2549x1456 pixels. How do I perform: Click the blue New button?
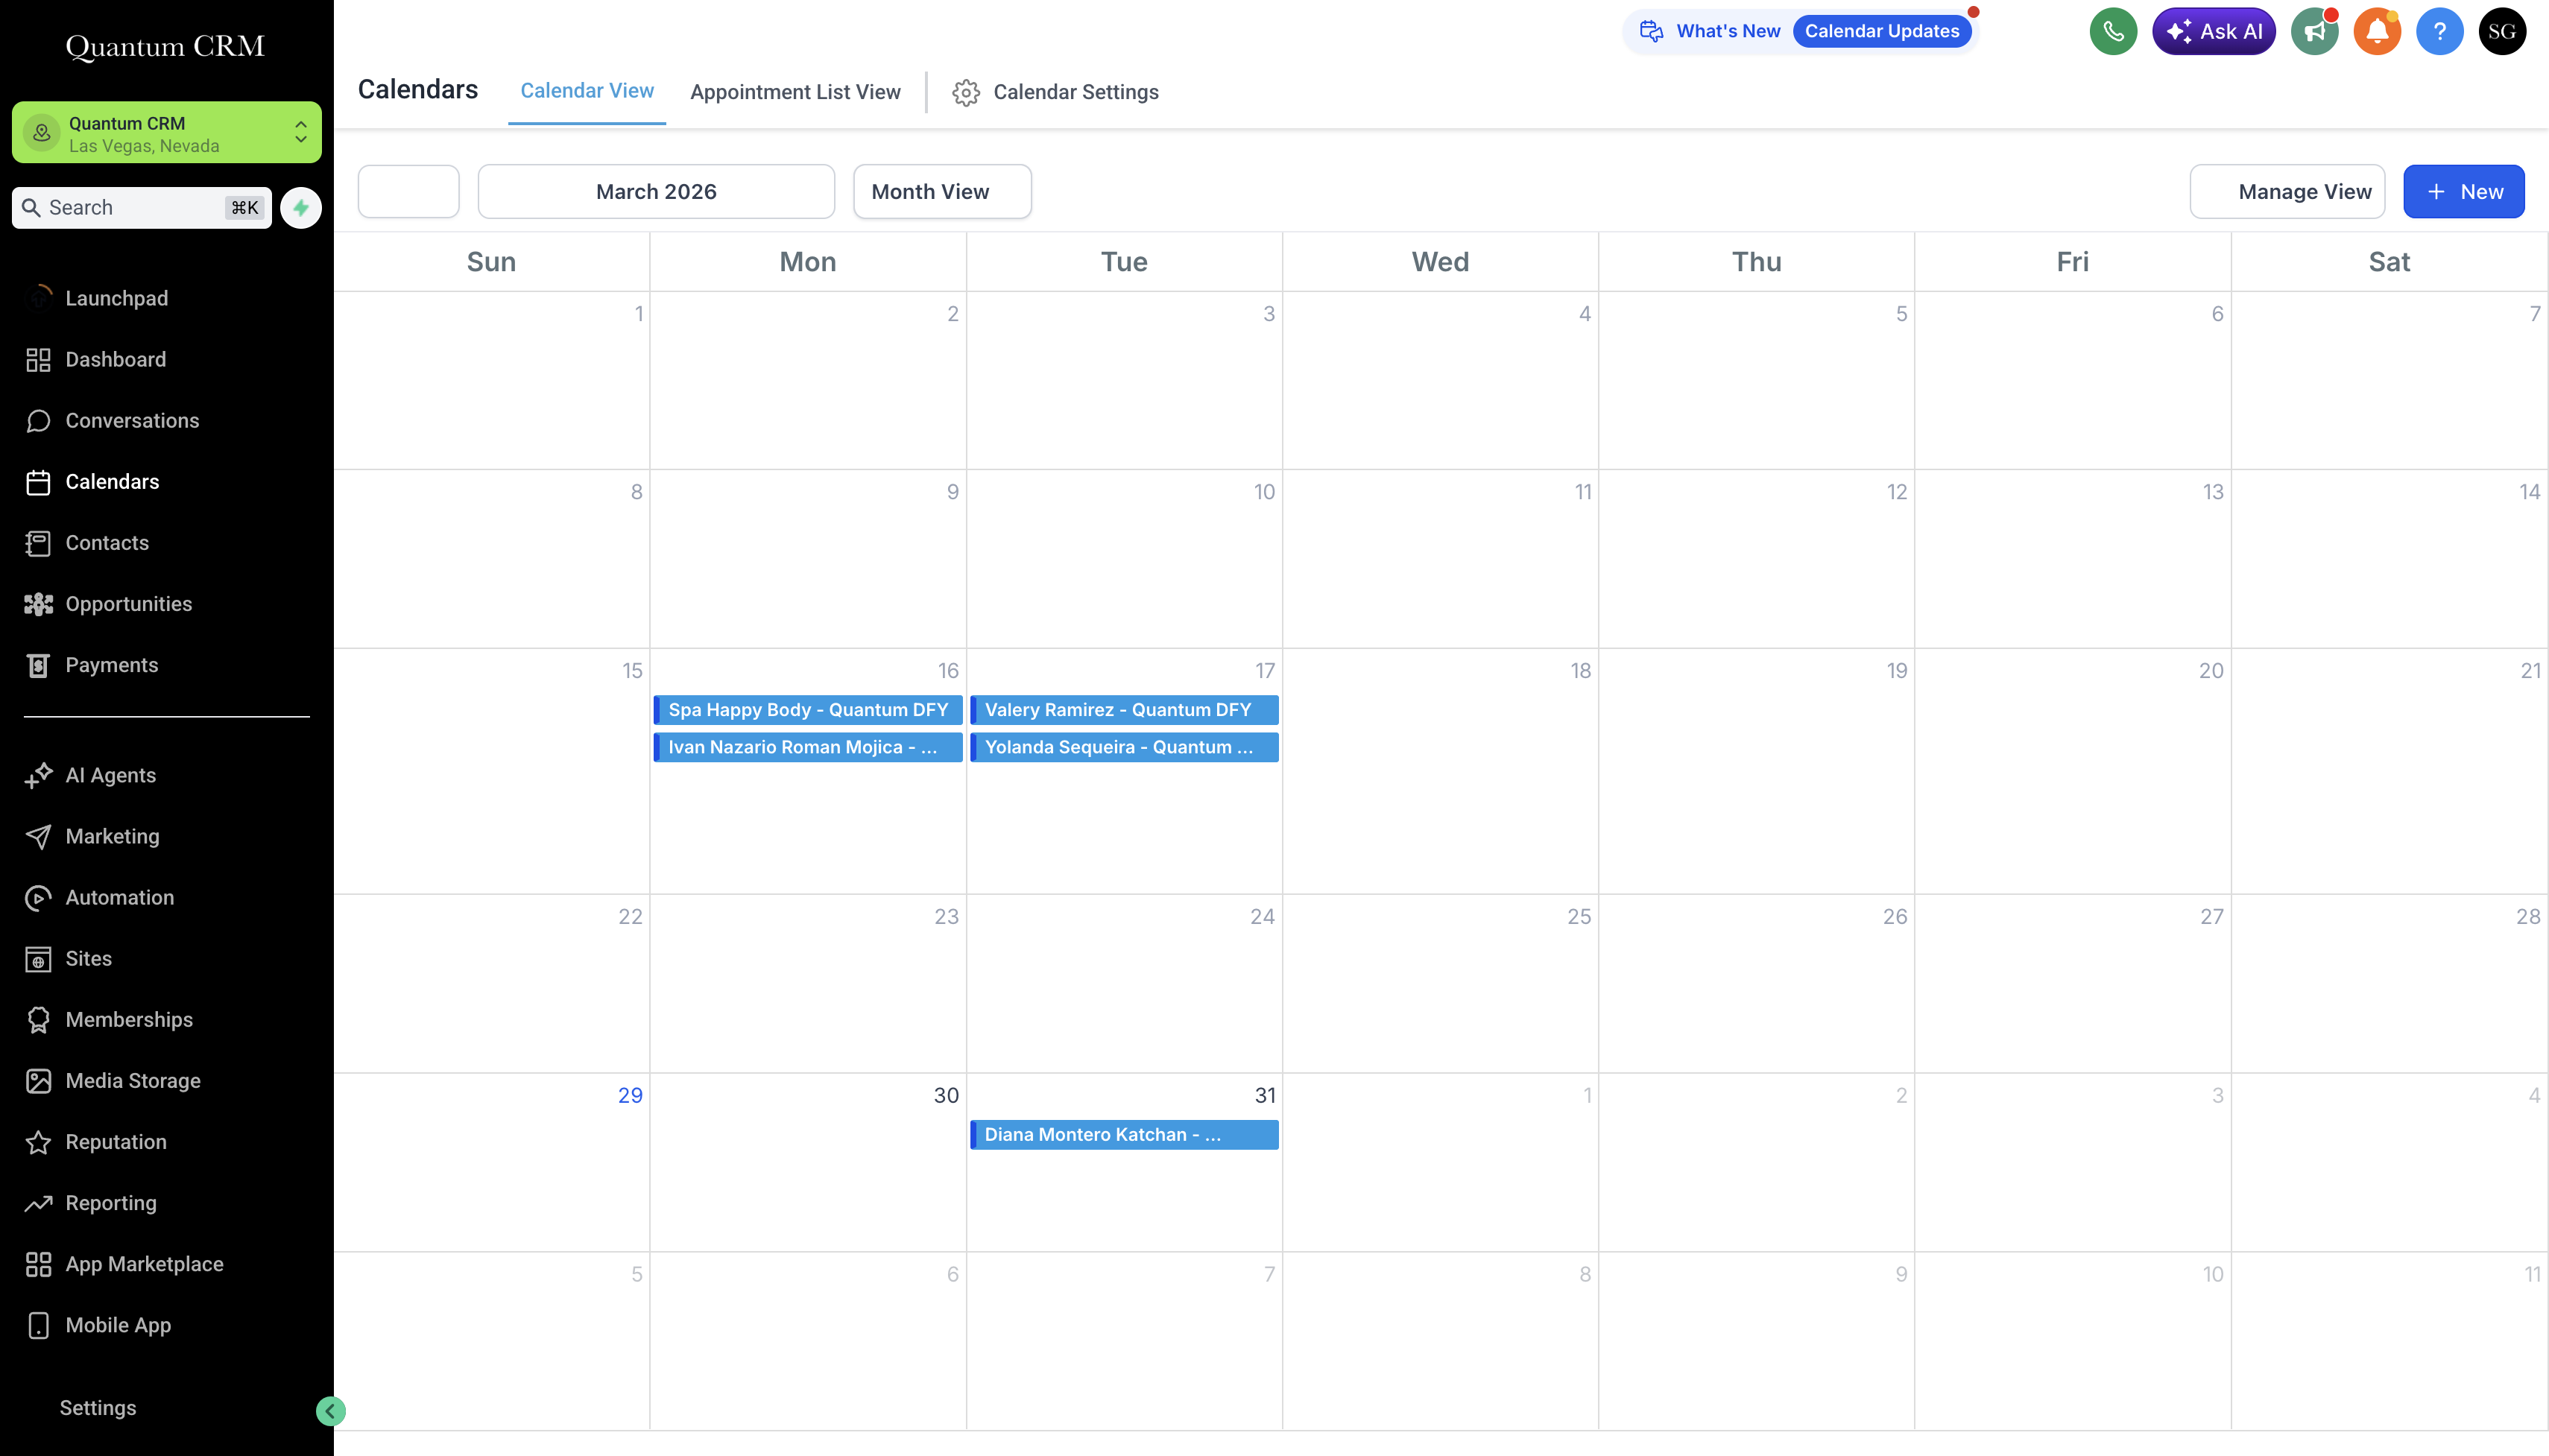[2463, 192]
